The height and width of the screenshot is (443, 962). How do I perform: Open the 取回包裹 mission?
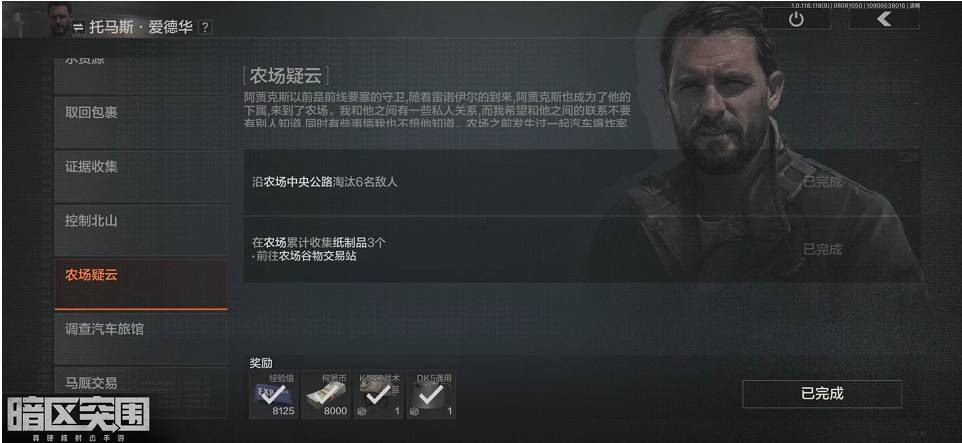(140, 121)
